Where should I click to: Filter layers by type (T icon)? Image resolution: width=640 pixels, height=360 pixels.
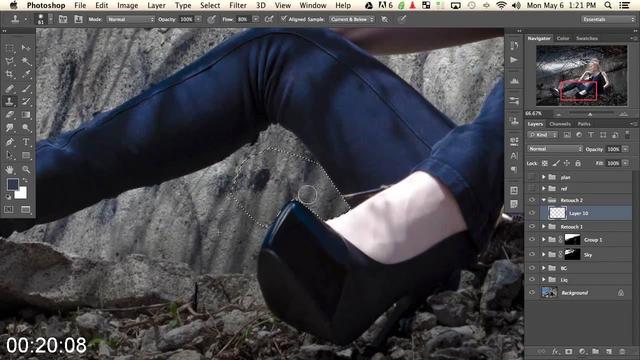(x=591, y=135)
